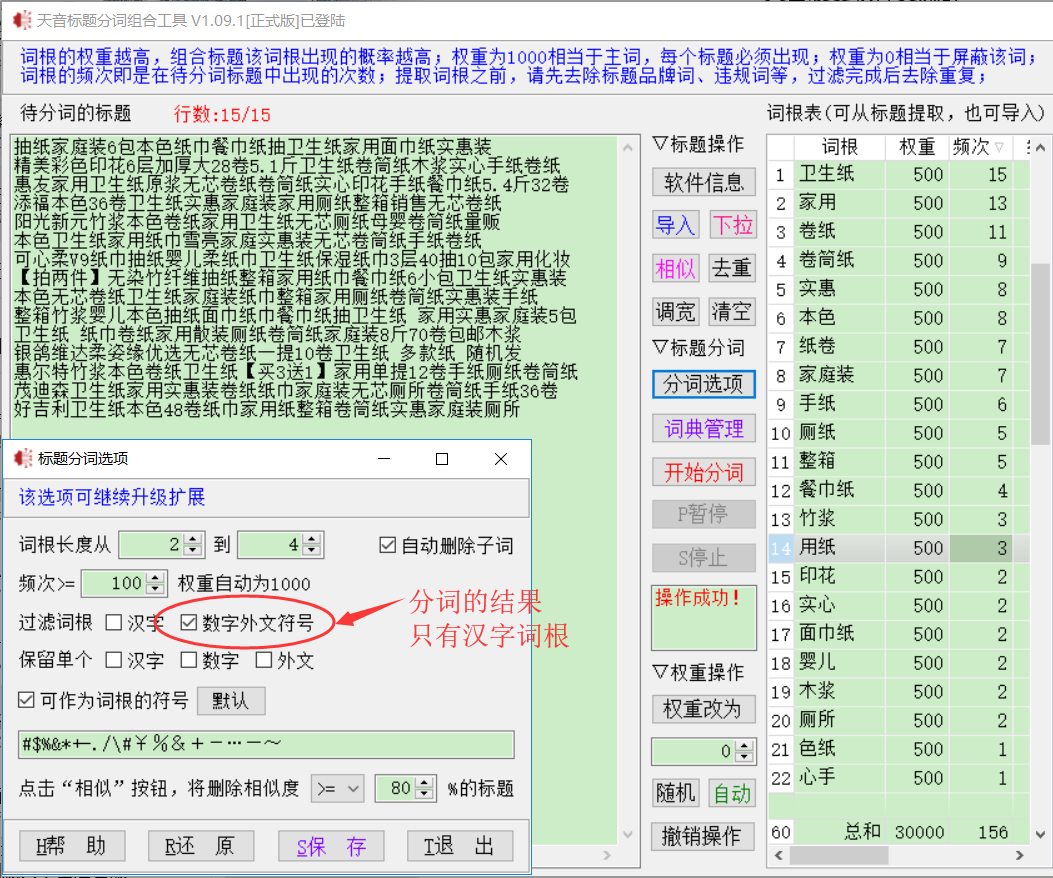Screen dimensions: 1053x878
Task: Click the dialog icon beside 标题分词选项
Action: click(x=23, y=459)
